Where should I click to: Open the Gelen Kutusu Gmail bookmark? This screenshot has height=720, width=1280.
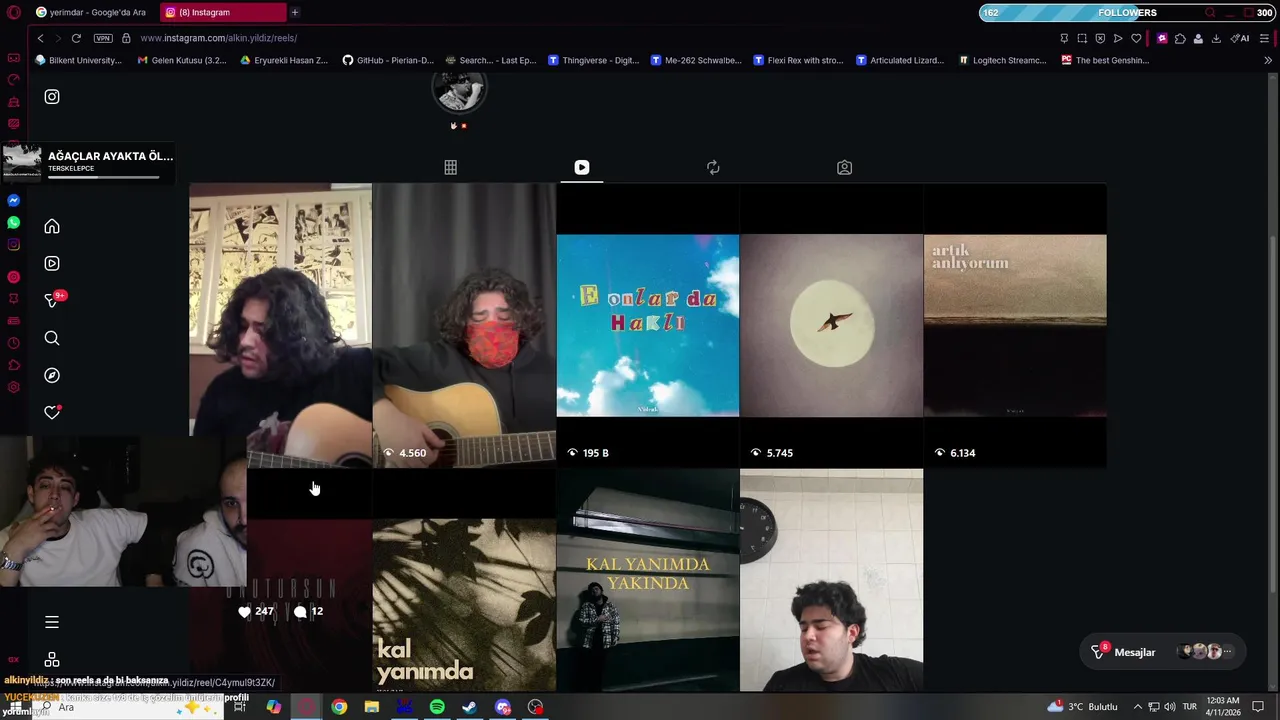pyautogui.click(x=182, y=60)
